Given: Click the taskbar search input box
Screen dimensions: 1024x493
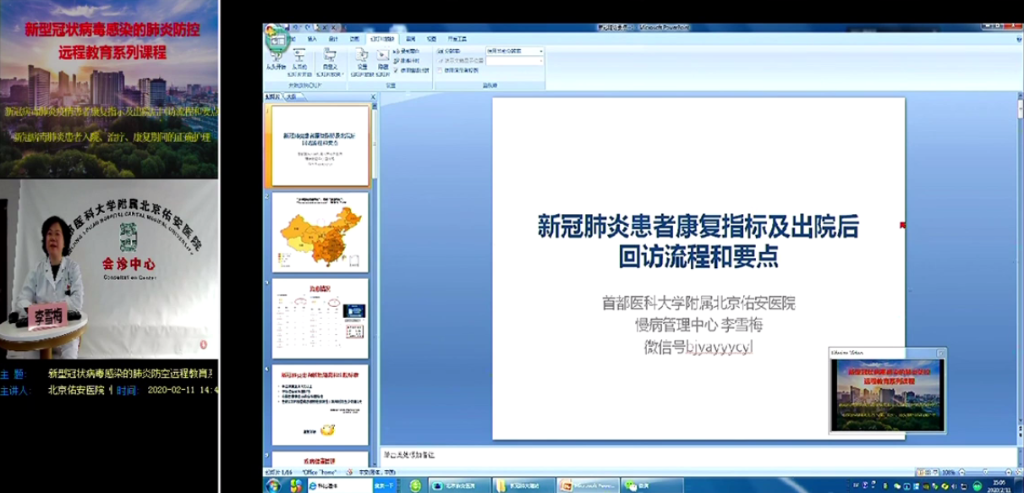Looking at the screenshot, I should click(340, 486).
